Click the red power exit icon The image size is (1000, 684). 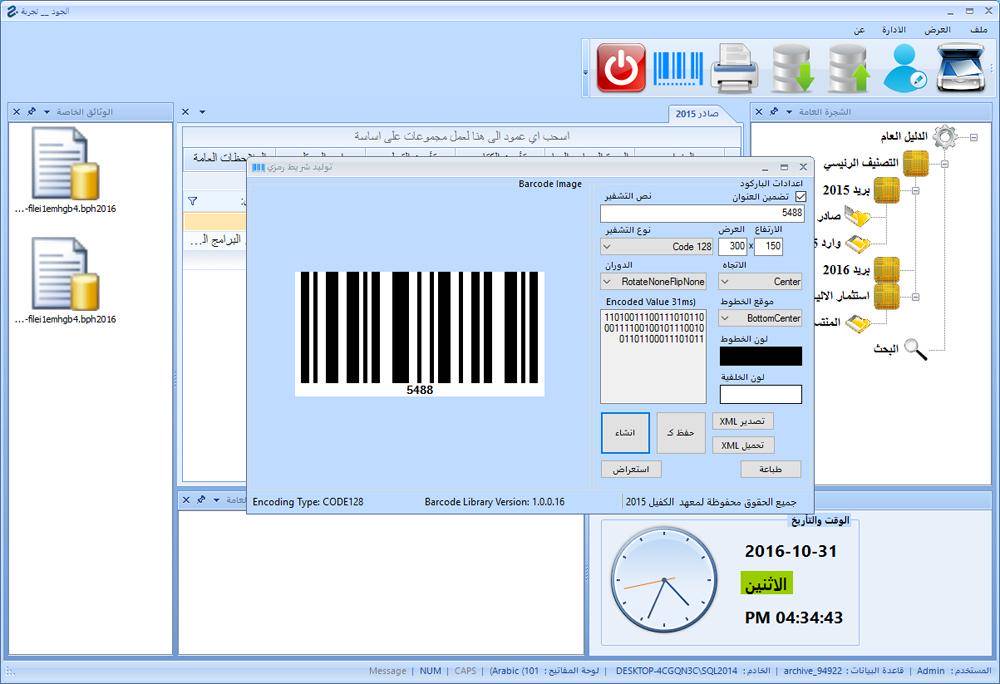(x=621, y=68)
